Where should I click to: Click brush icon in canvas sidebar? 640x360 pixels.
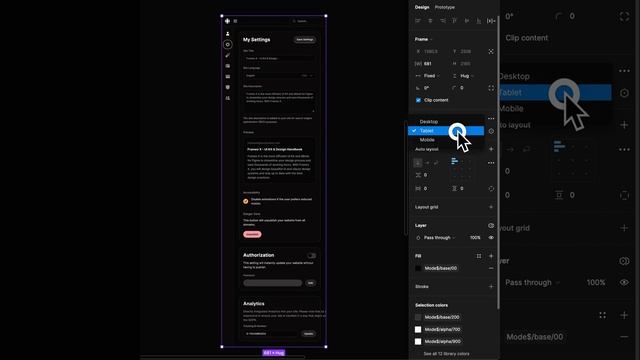[228, 55]
